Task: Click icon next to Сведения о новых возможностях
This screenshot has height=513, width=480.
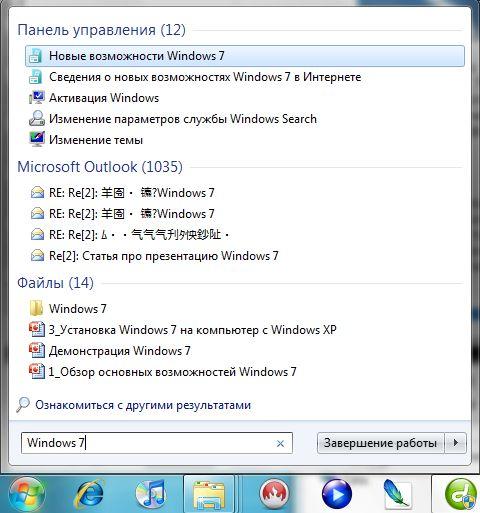Action: 35,77
